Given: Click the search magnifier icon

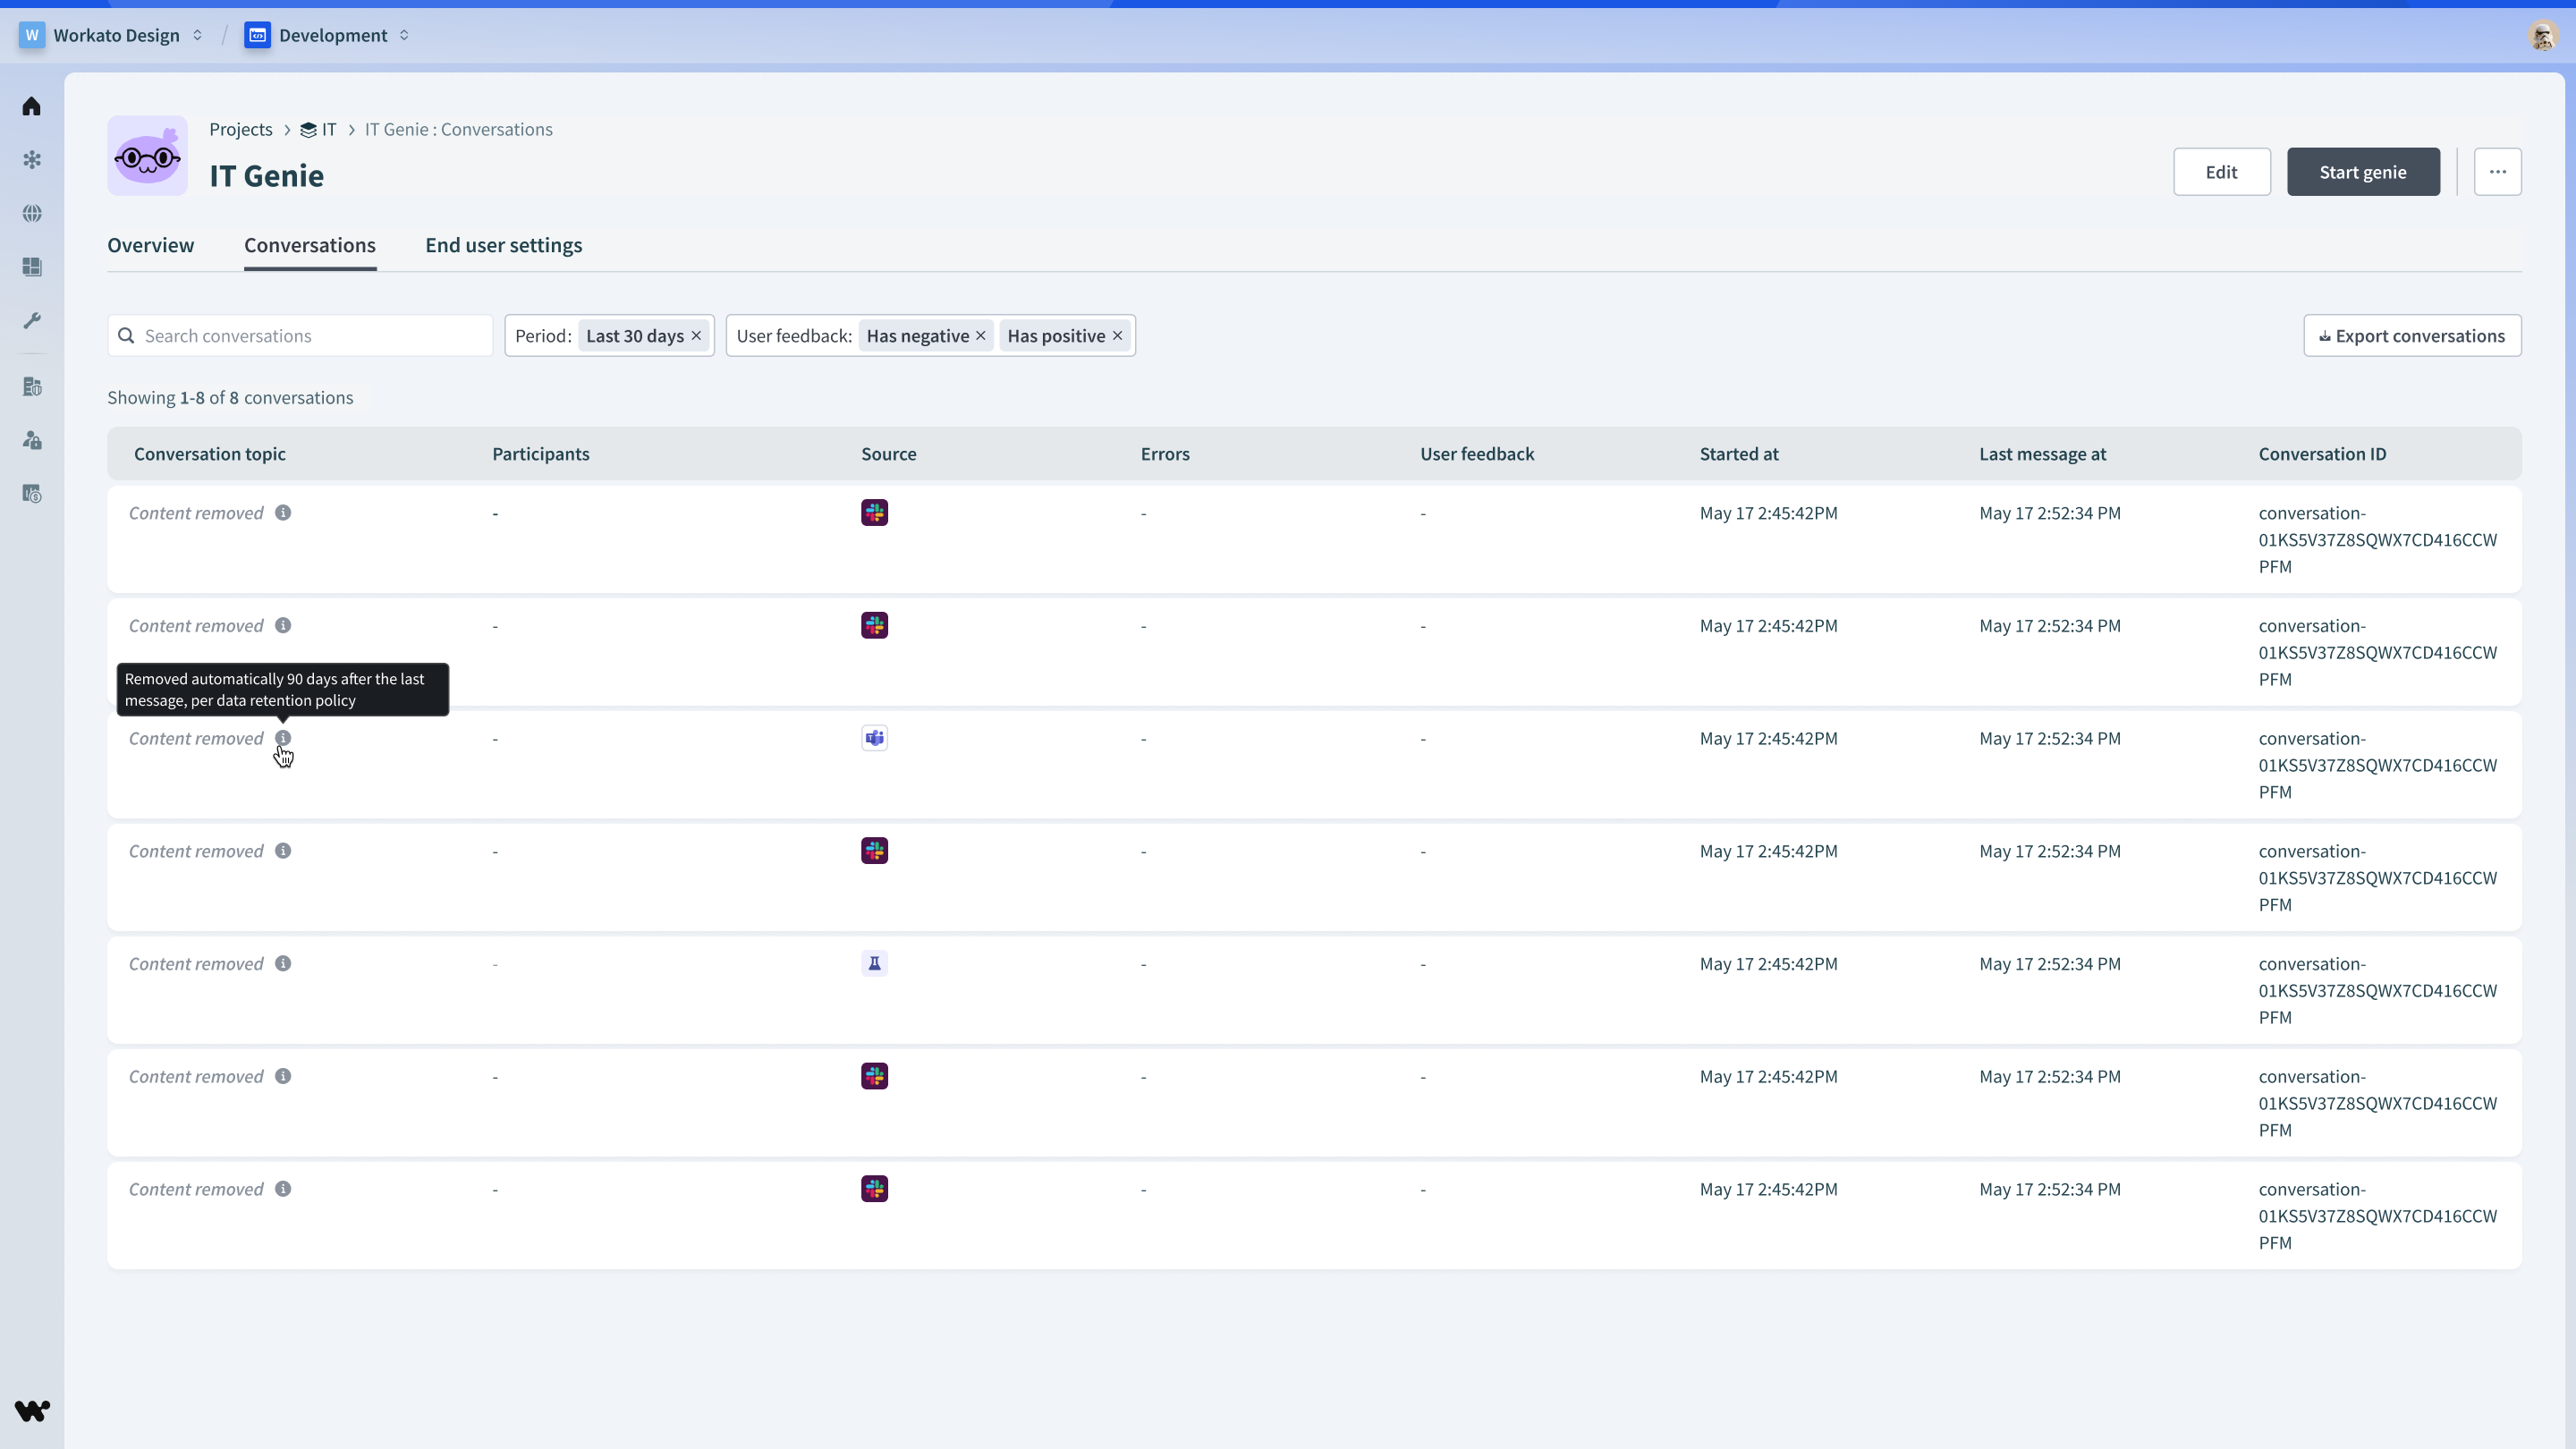Looking at the screenshot, I should tap(126, 336).
